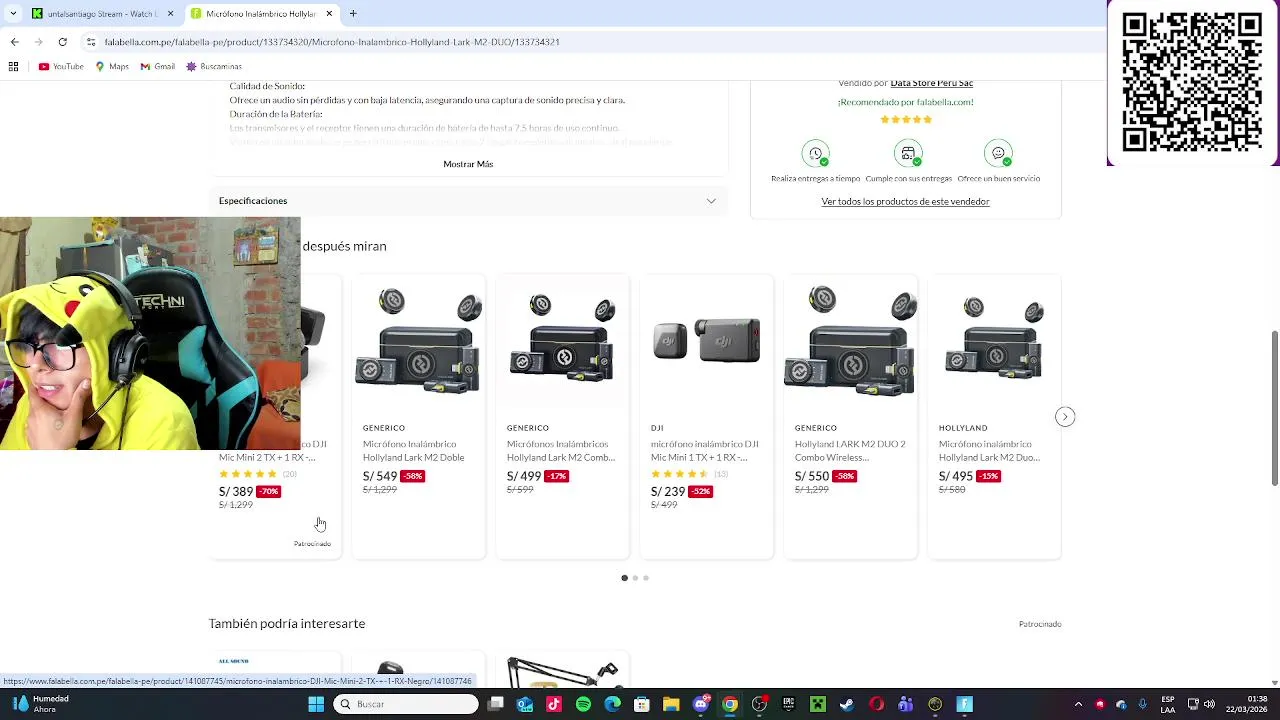Open Microsoft Store from the taskbar
1280x720 pixels.
tap(642, 704)
